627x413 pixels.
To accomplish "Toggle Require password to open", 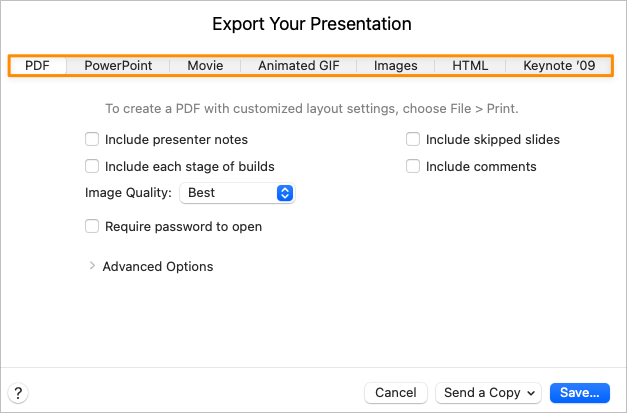I will click(x=92, y=227).
